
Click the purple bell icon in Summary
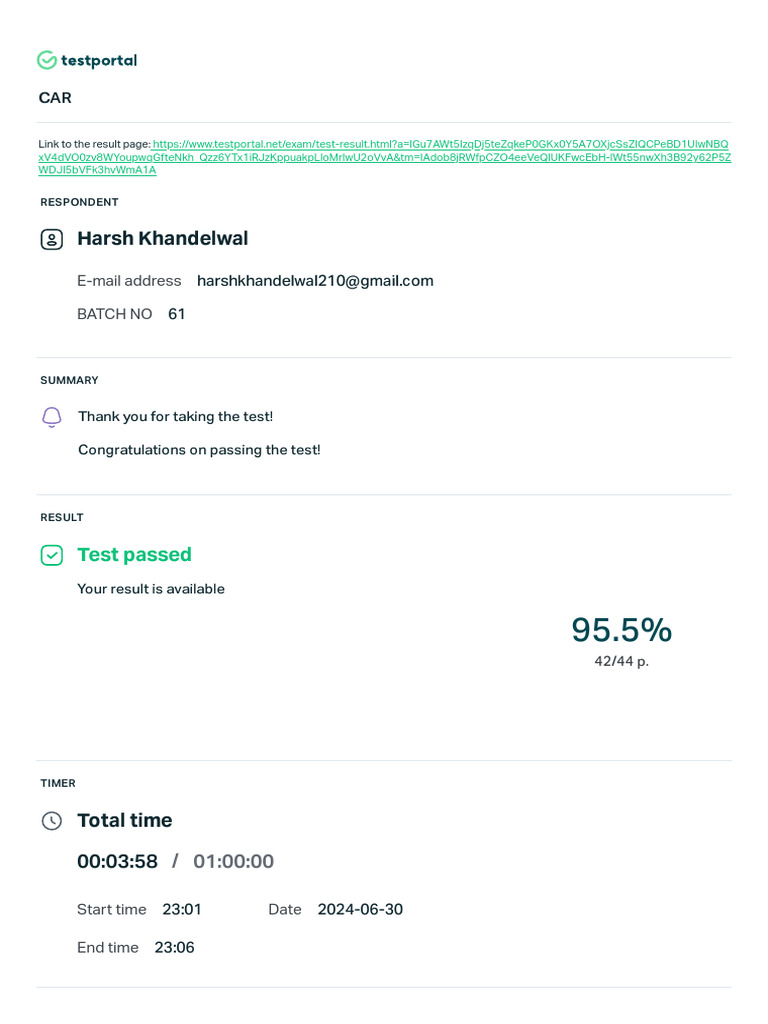click(52, 417)
